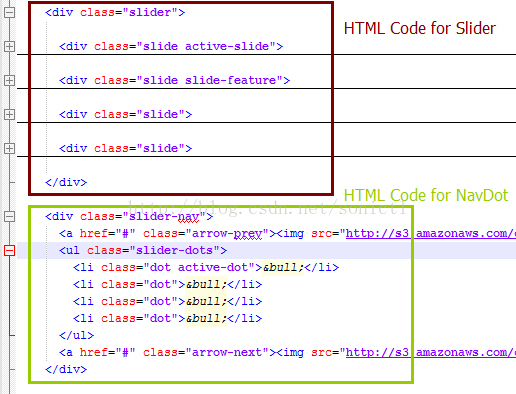The image size is (516, 394).
Task: Click the closing </ul> tag
Action: coord(76,335)
